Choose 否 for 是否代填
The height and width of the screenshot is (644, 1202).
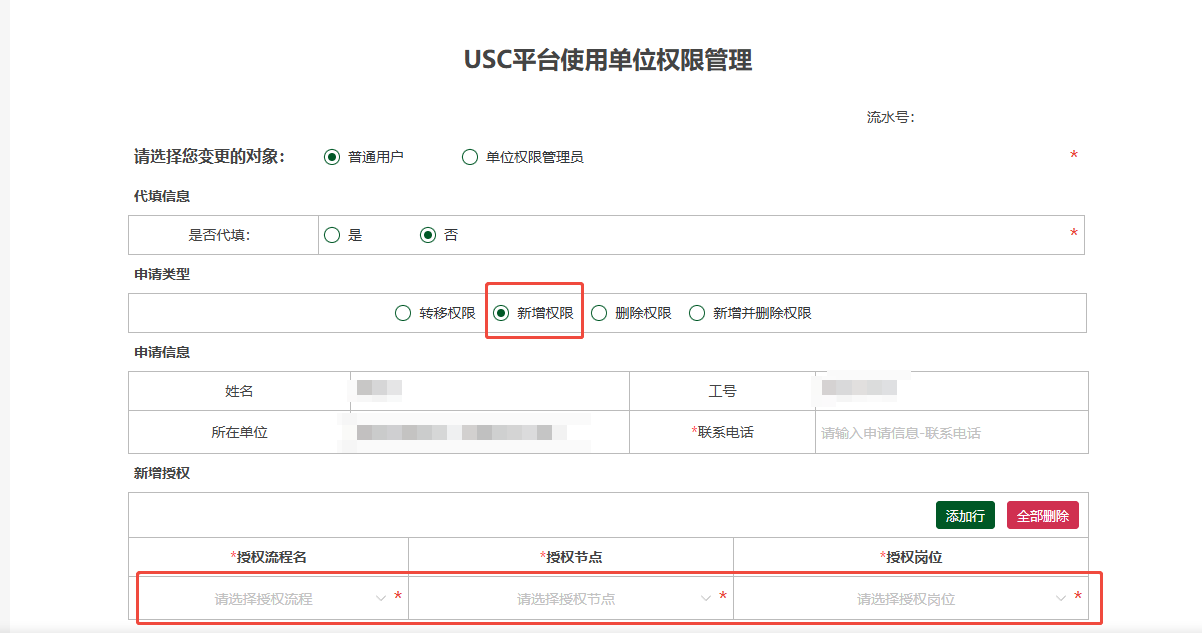click(x=428, y=235)
